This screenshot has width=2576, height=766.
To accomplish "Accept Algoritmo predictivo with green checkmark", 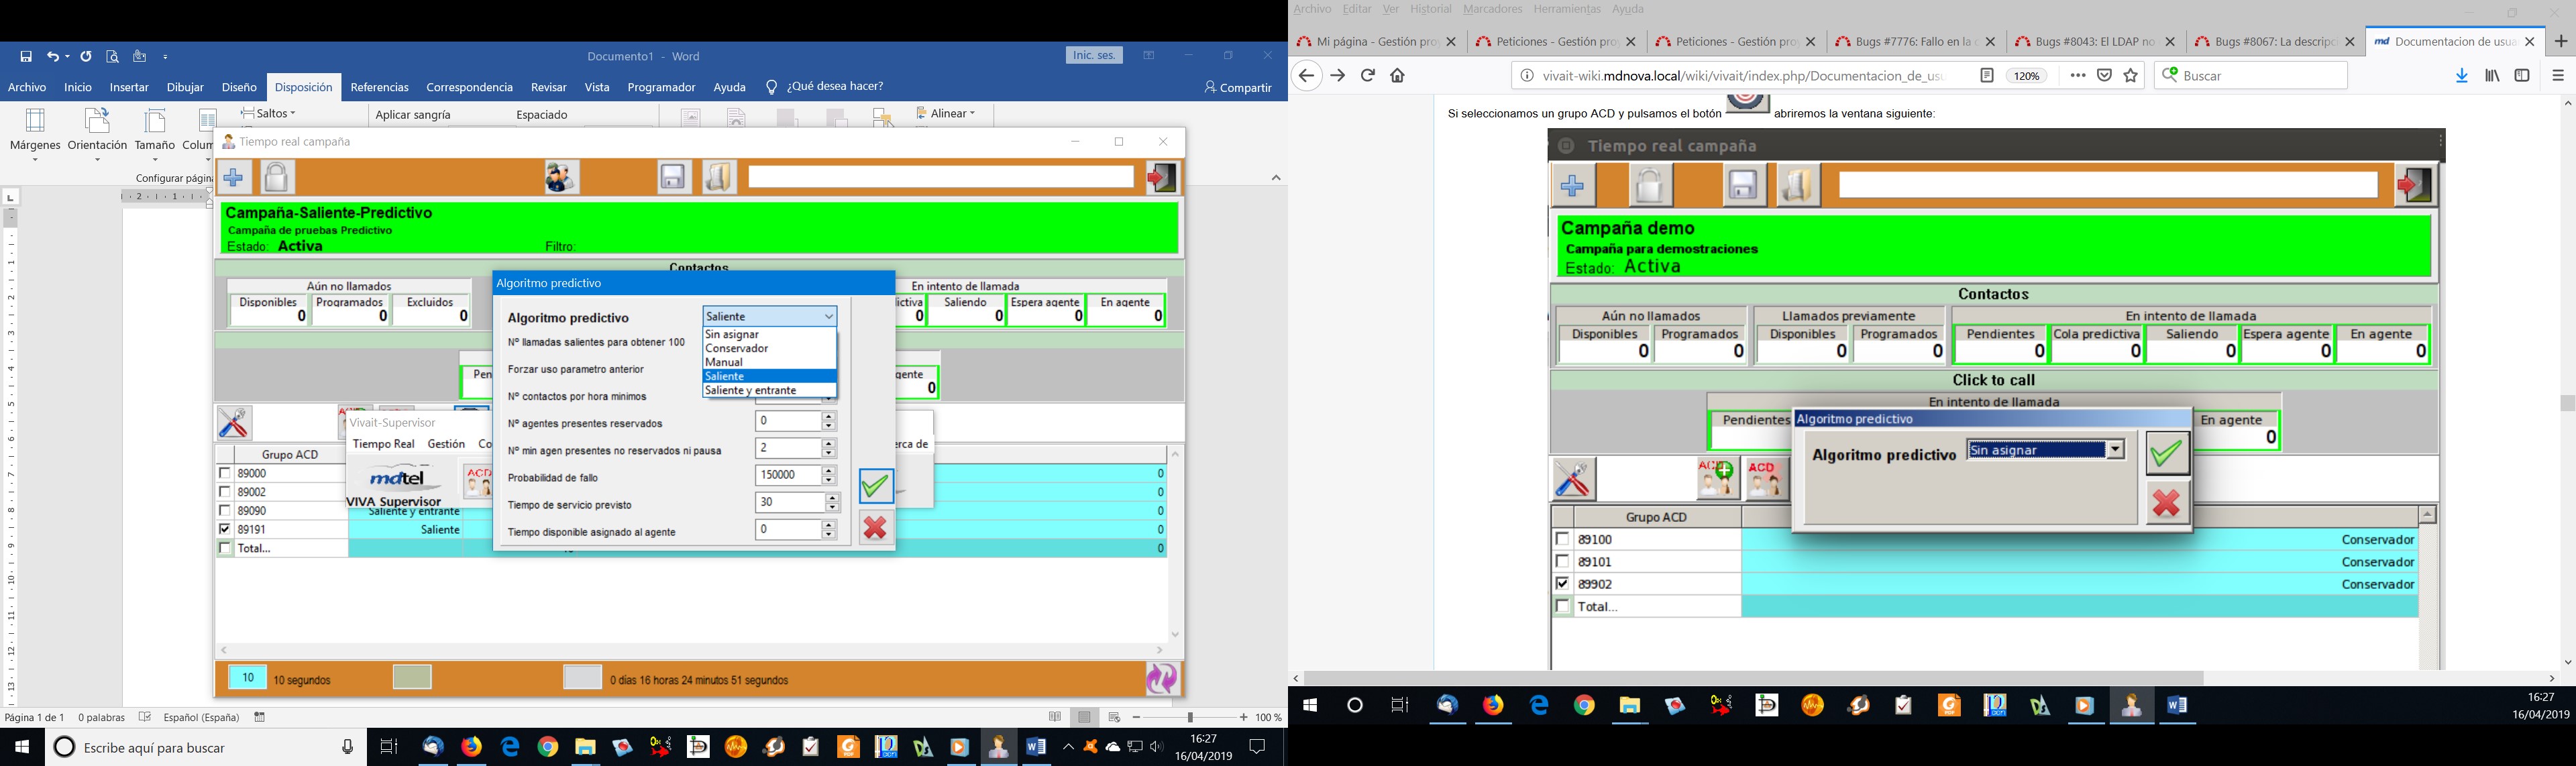I will point(875,486).
